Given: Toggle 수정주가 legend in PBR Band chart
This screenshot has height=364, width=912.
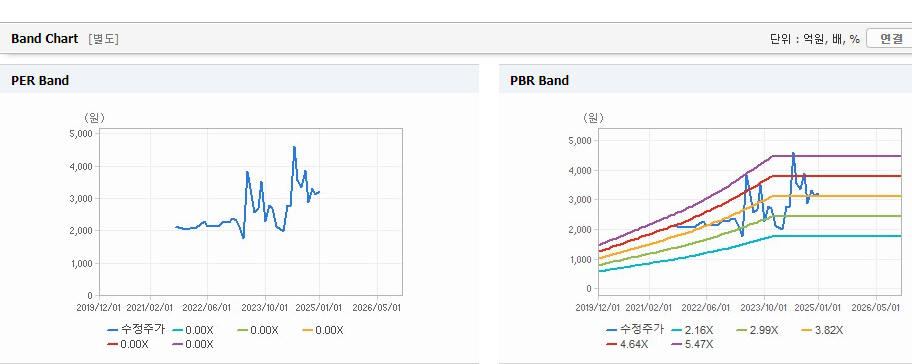Looking at the screenshot, I should click(x=636, y=330).
